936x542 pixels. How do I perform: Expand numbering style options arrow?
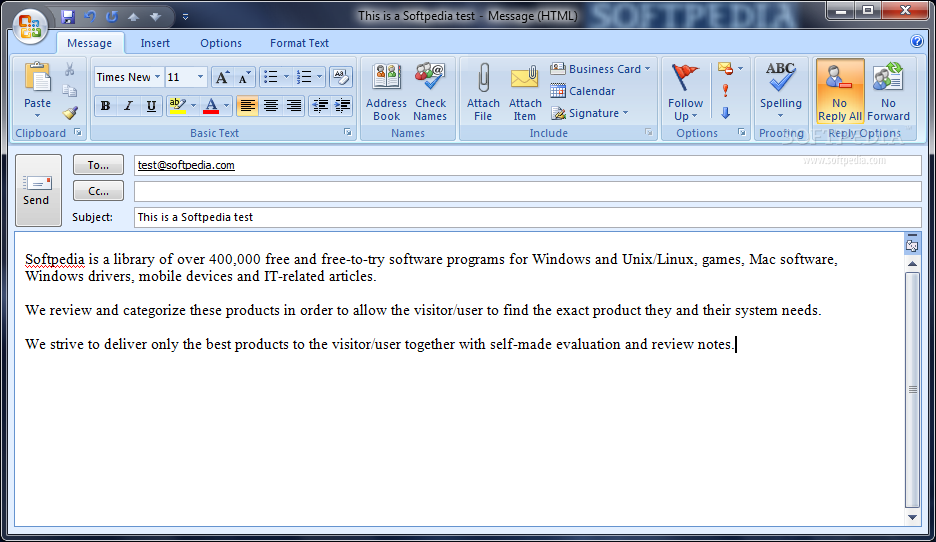click(x=319, y=77)
